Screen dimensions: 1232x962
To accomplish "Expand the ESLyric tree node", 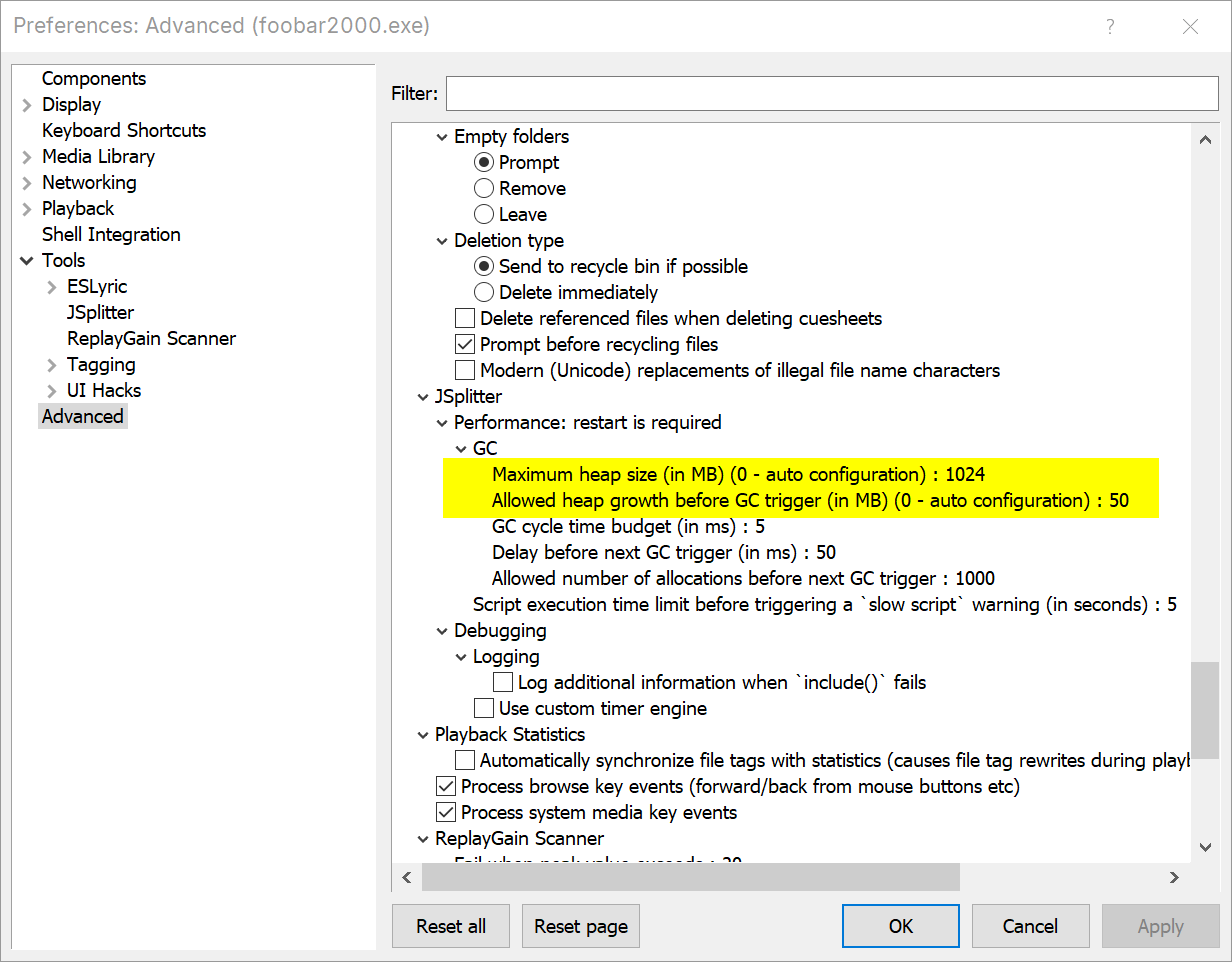I will tap(52, 287).
